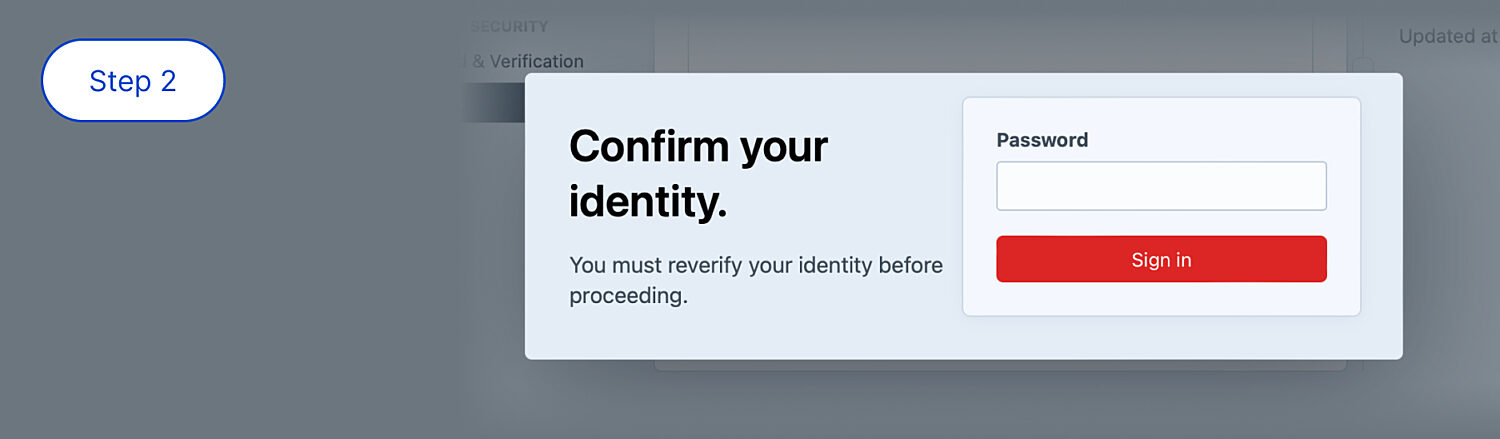Image resolution: width=1500 pixels, height=439 pixels.
Task: Click the Step 2 badge
Action: tap(133, 81)
